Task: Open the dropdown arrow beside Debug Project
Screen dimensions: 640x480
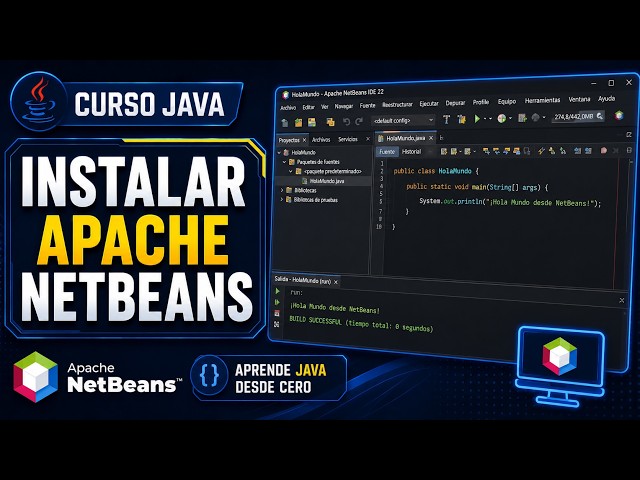Action: 510,118
